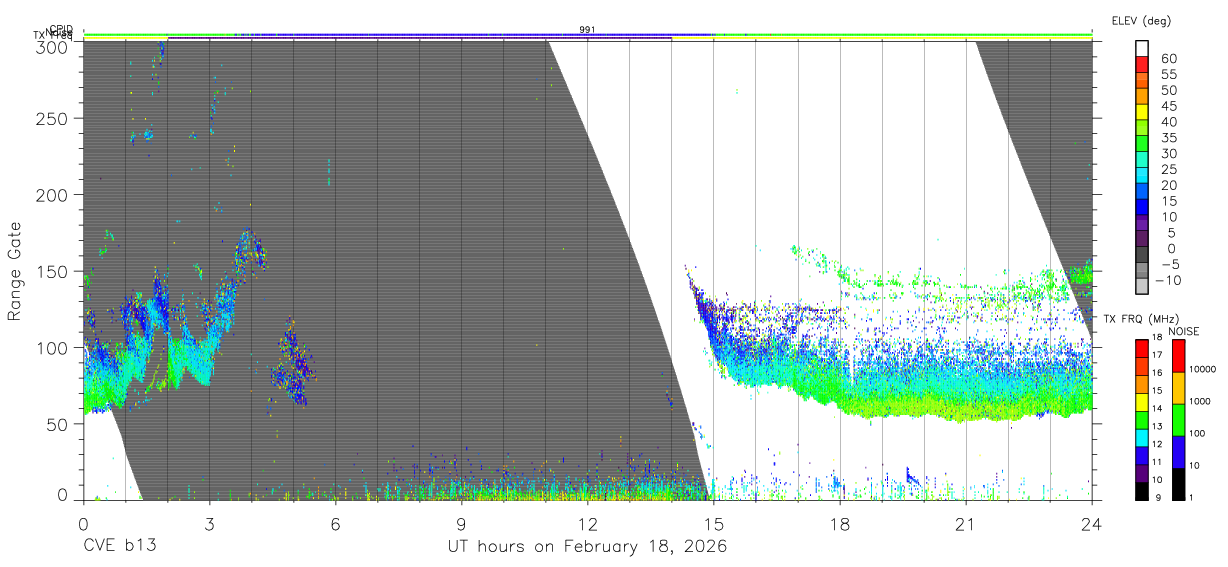Click the '15' tick on the time axis

[x=714, y=523]
